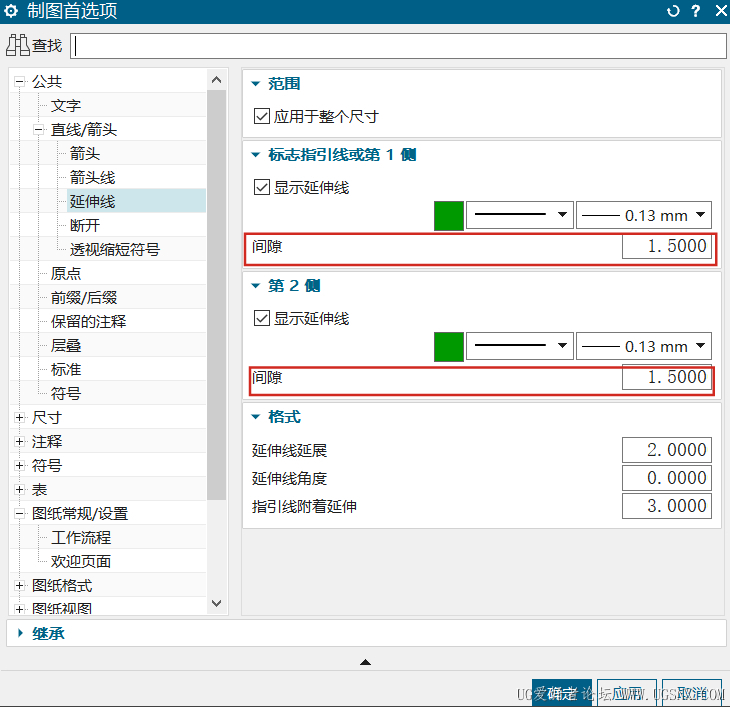Toggle 应用于整个尺寸 checkbox

click(x=262, y=116)
